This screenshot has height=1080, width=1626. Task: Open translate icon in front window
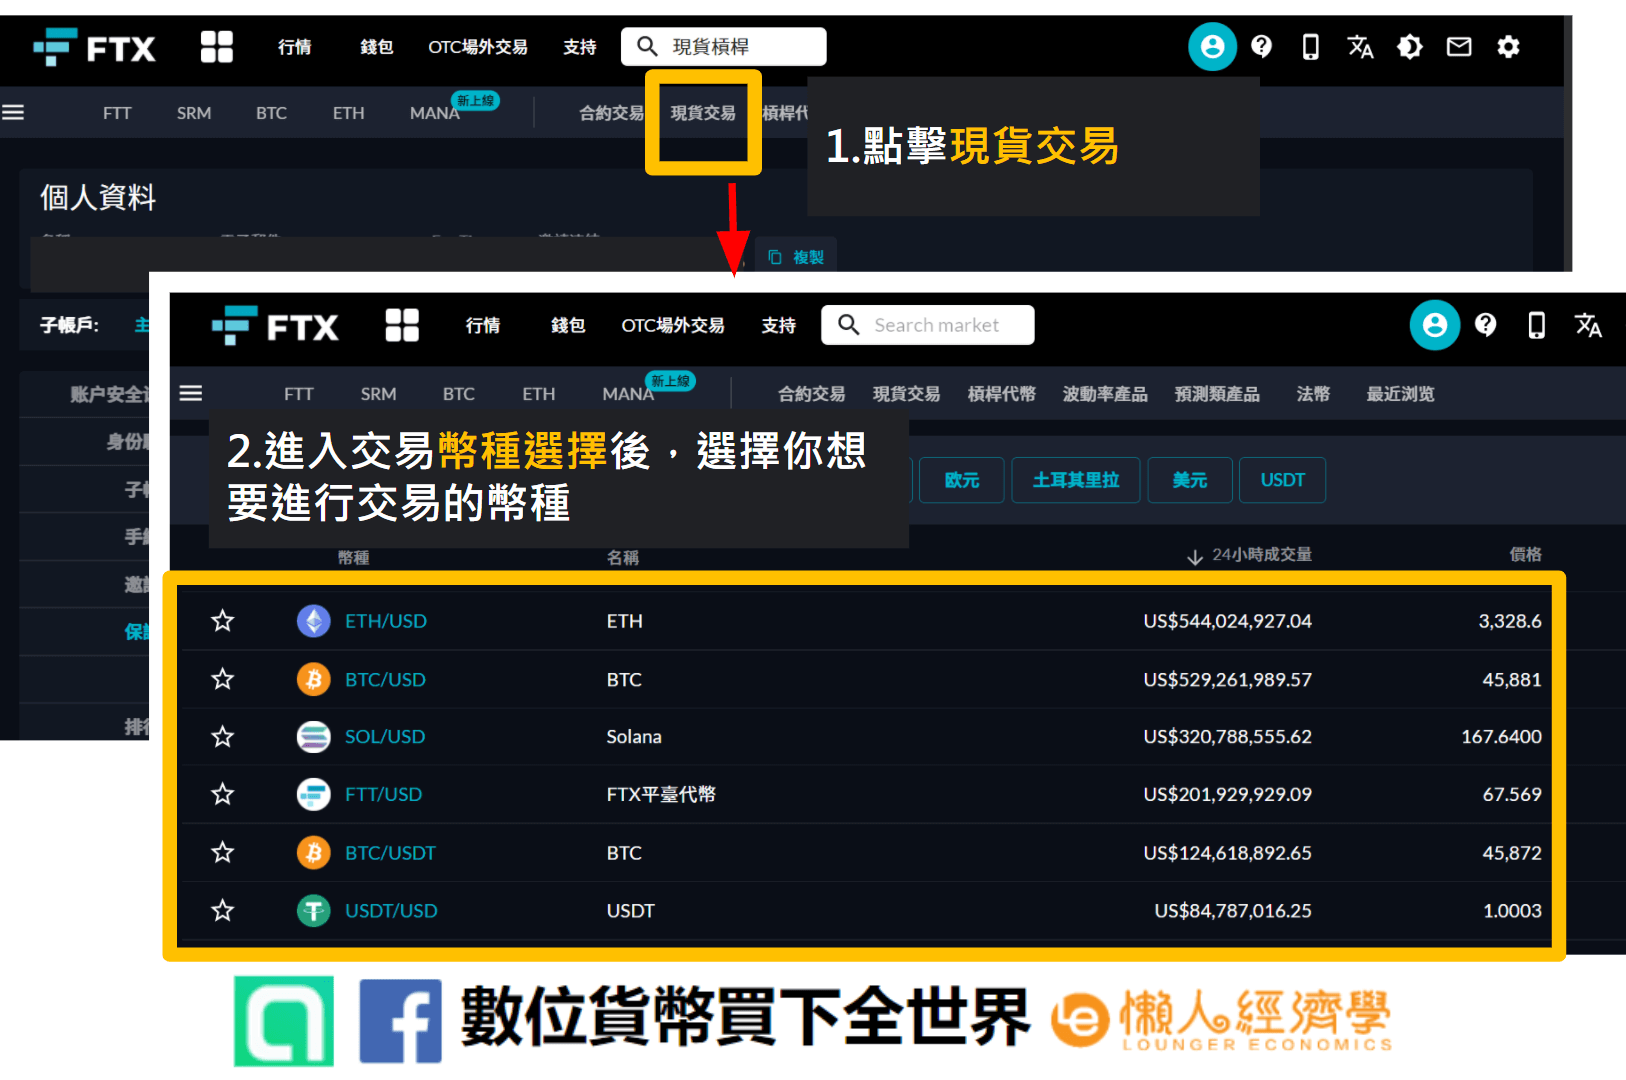1588,325
